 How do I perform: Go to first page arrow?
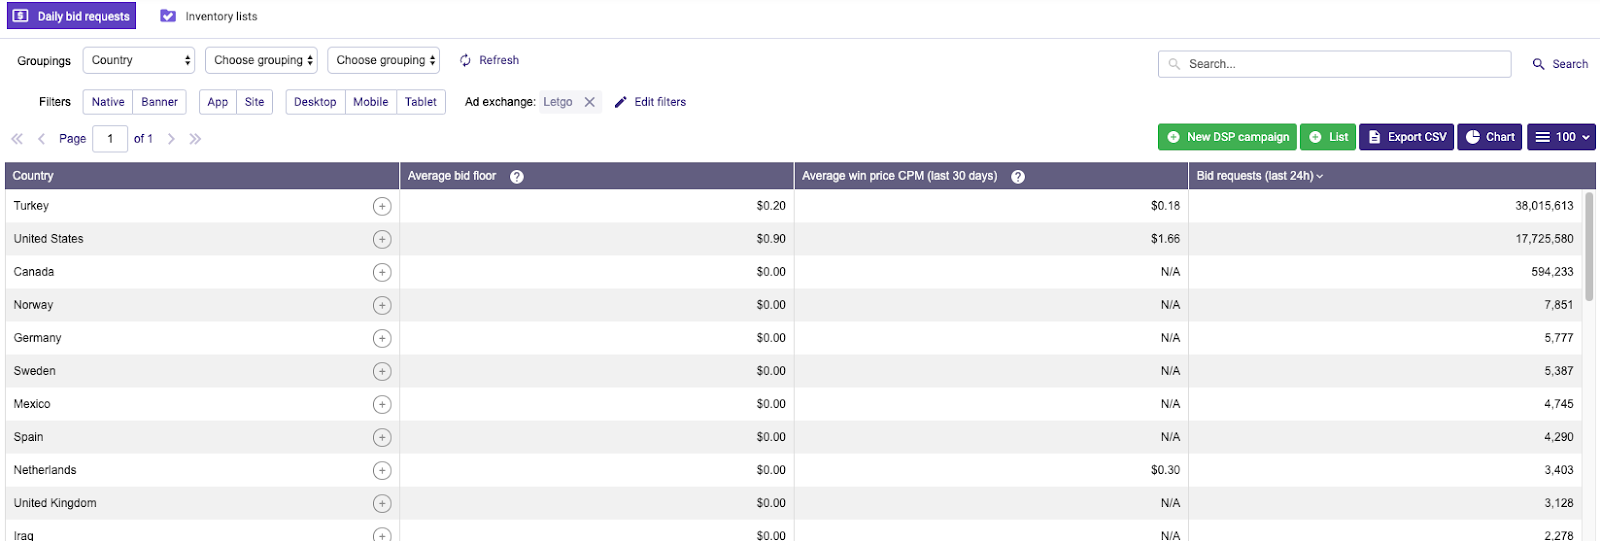tap(17, 139)
